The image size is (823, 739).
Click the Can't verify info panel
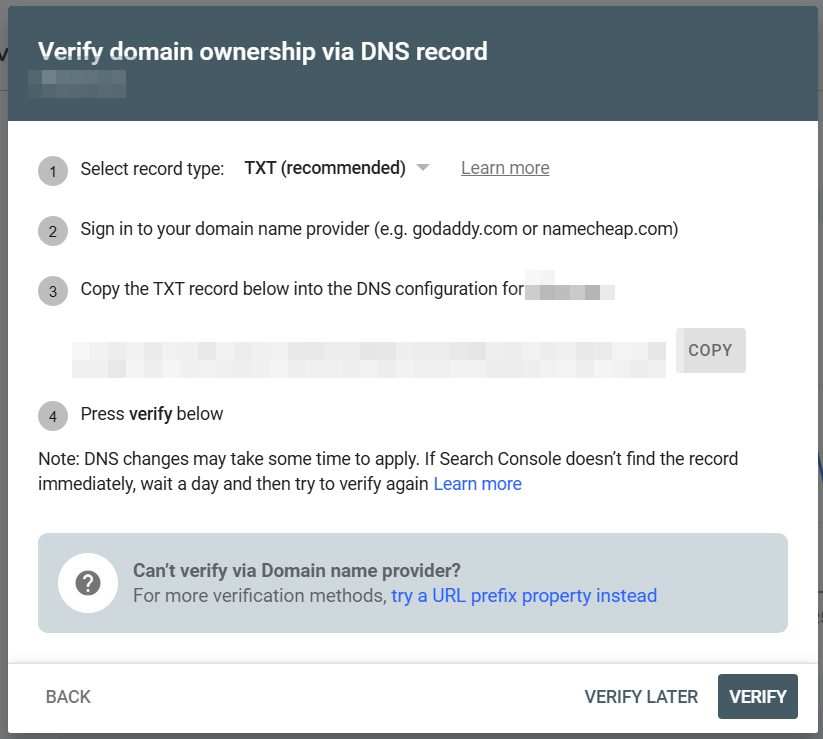(411, 583)
